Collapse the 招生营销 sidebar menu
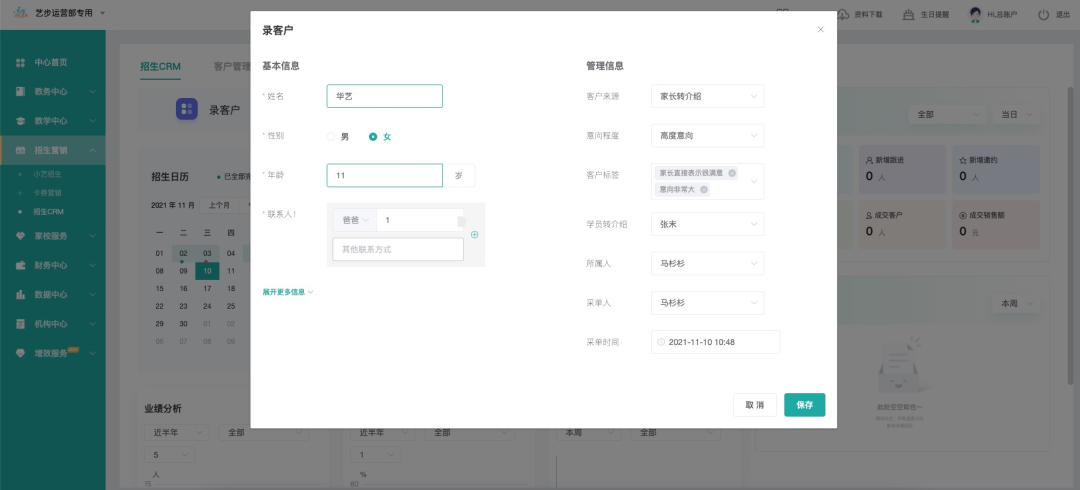The width and height of the screenshot is (1080, 490). point(92,150)
